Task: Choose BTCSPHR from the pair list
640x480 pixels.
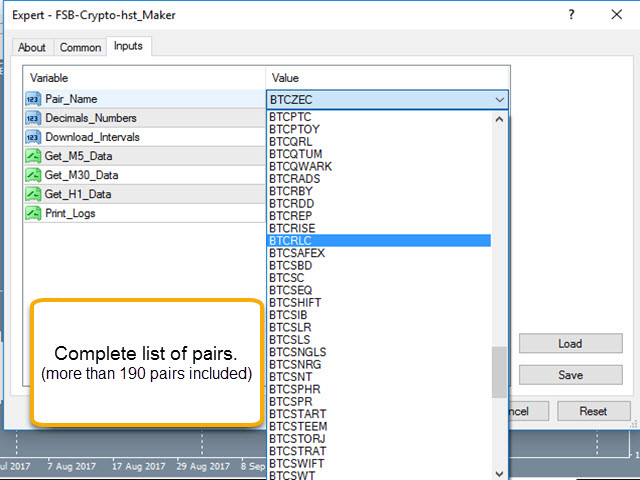Action: click(379, 389)
